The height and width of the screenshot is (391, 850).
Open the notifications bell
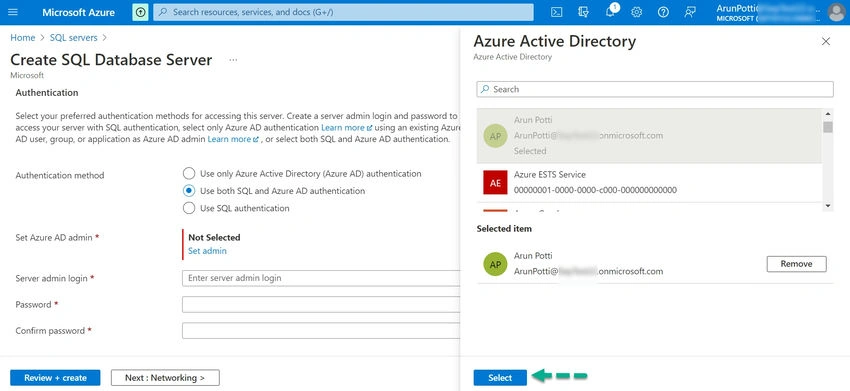pos(610,12)
